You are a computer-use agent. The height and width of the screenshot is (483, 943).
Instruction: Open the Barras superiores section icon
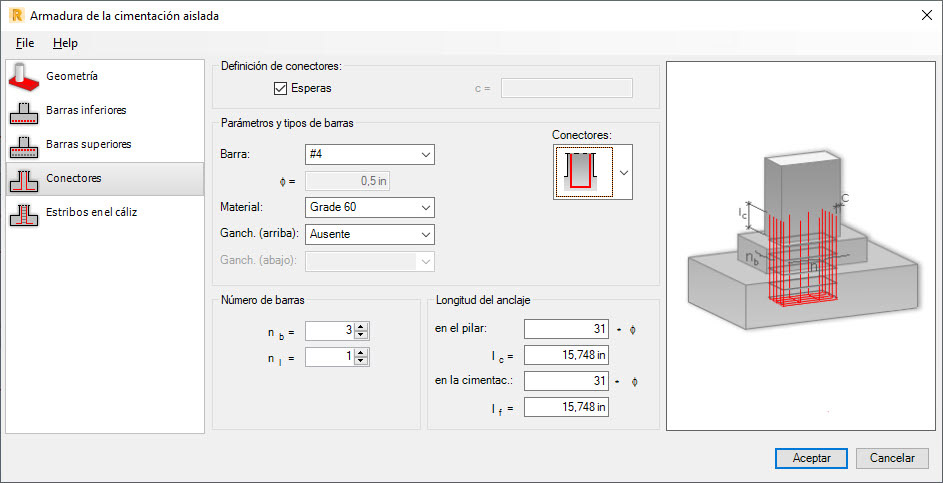24,145
